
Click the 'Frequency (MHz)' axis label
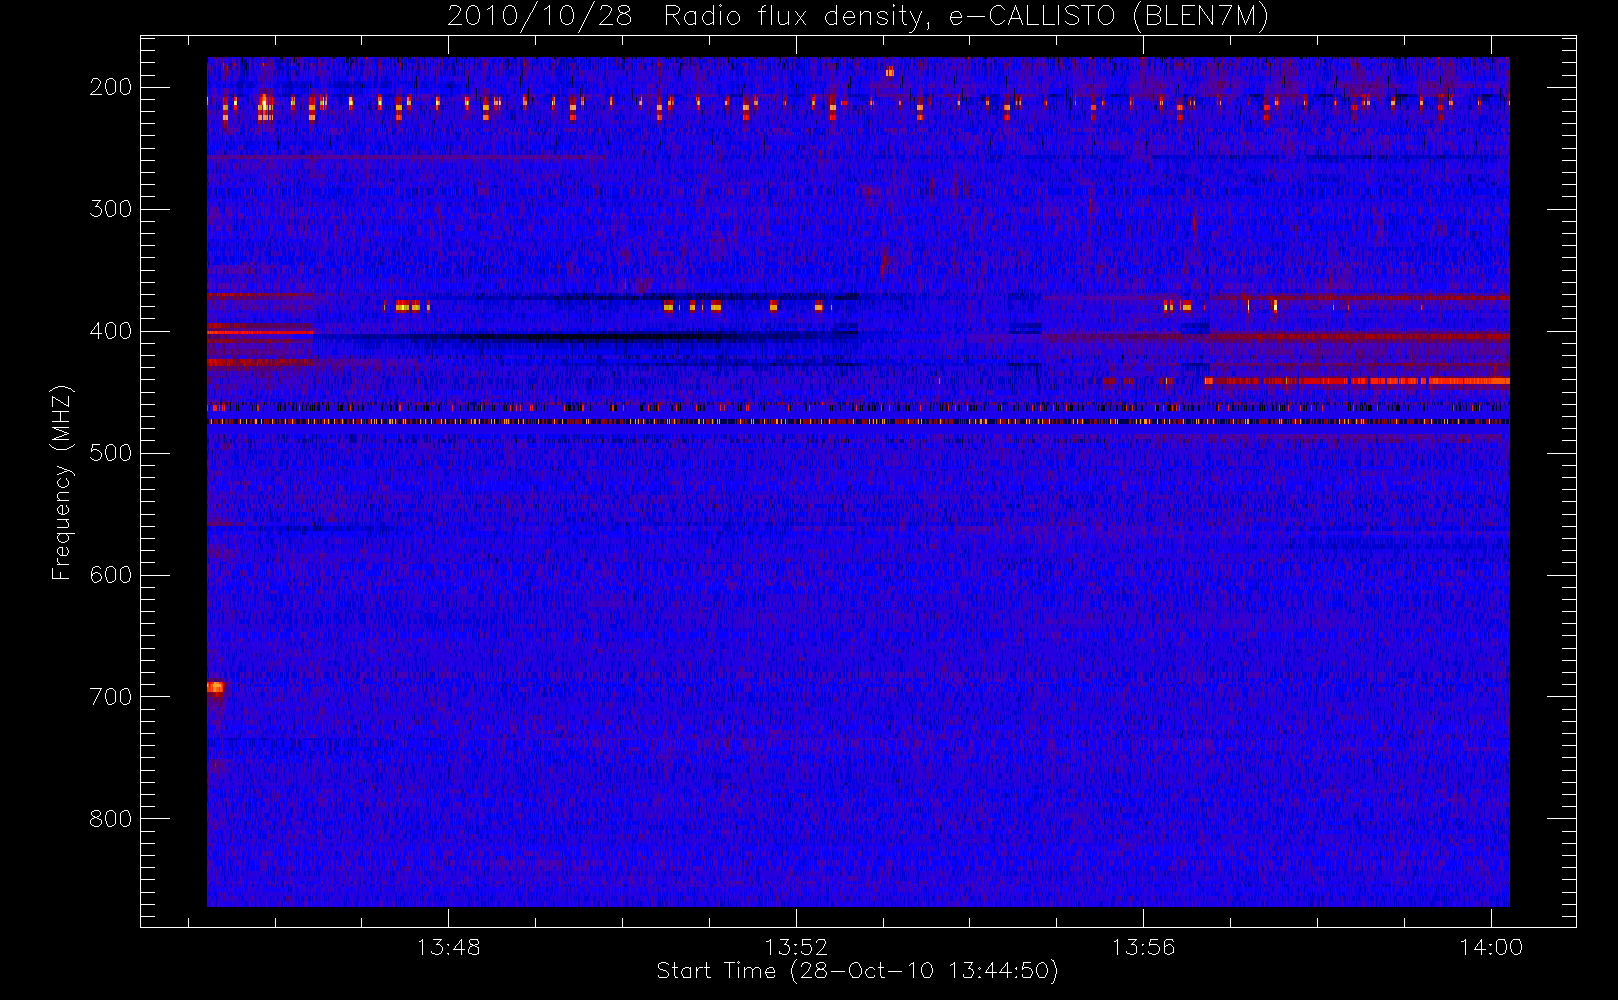tap(62, 482)
